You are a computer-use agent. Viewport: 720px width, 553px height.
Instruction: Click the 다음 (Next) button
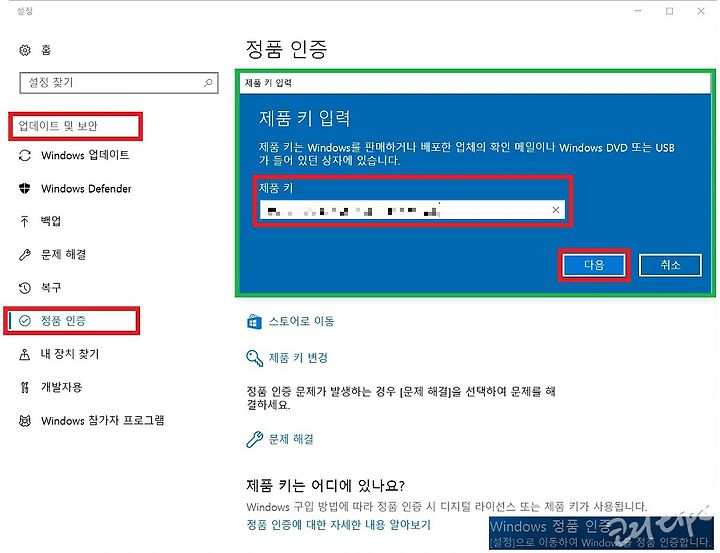coord(594,265)
